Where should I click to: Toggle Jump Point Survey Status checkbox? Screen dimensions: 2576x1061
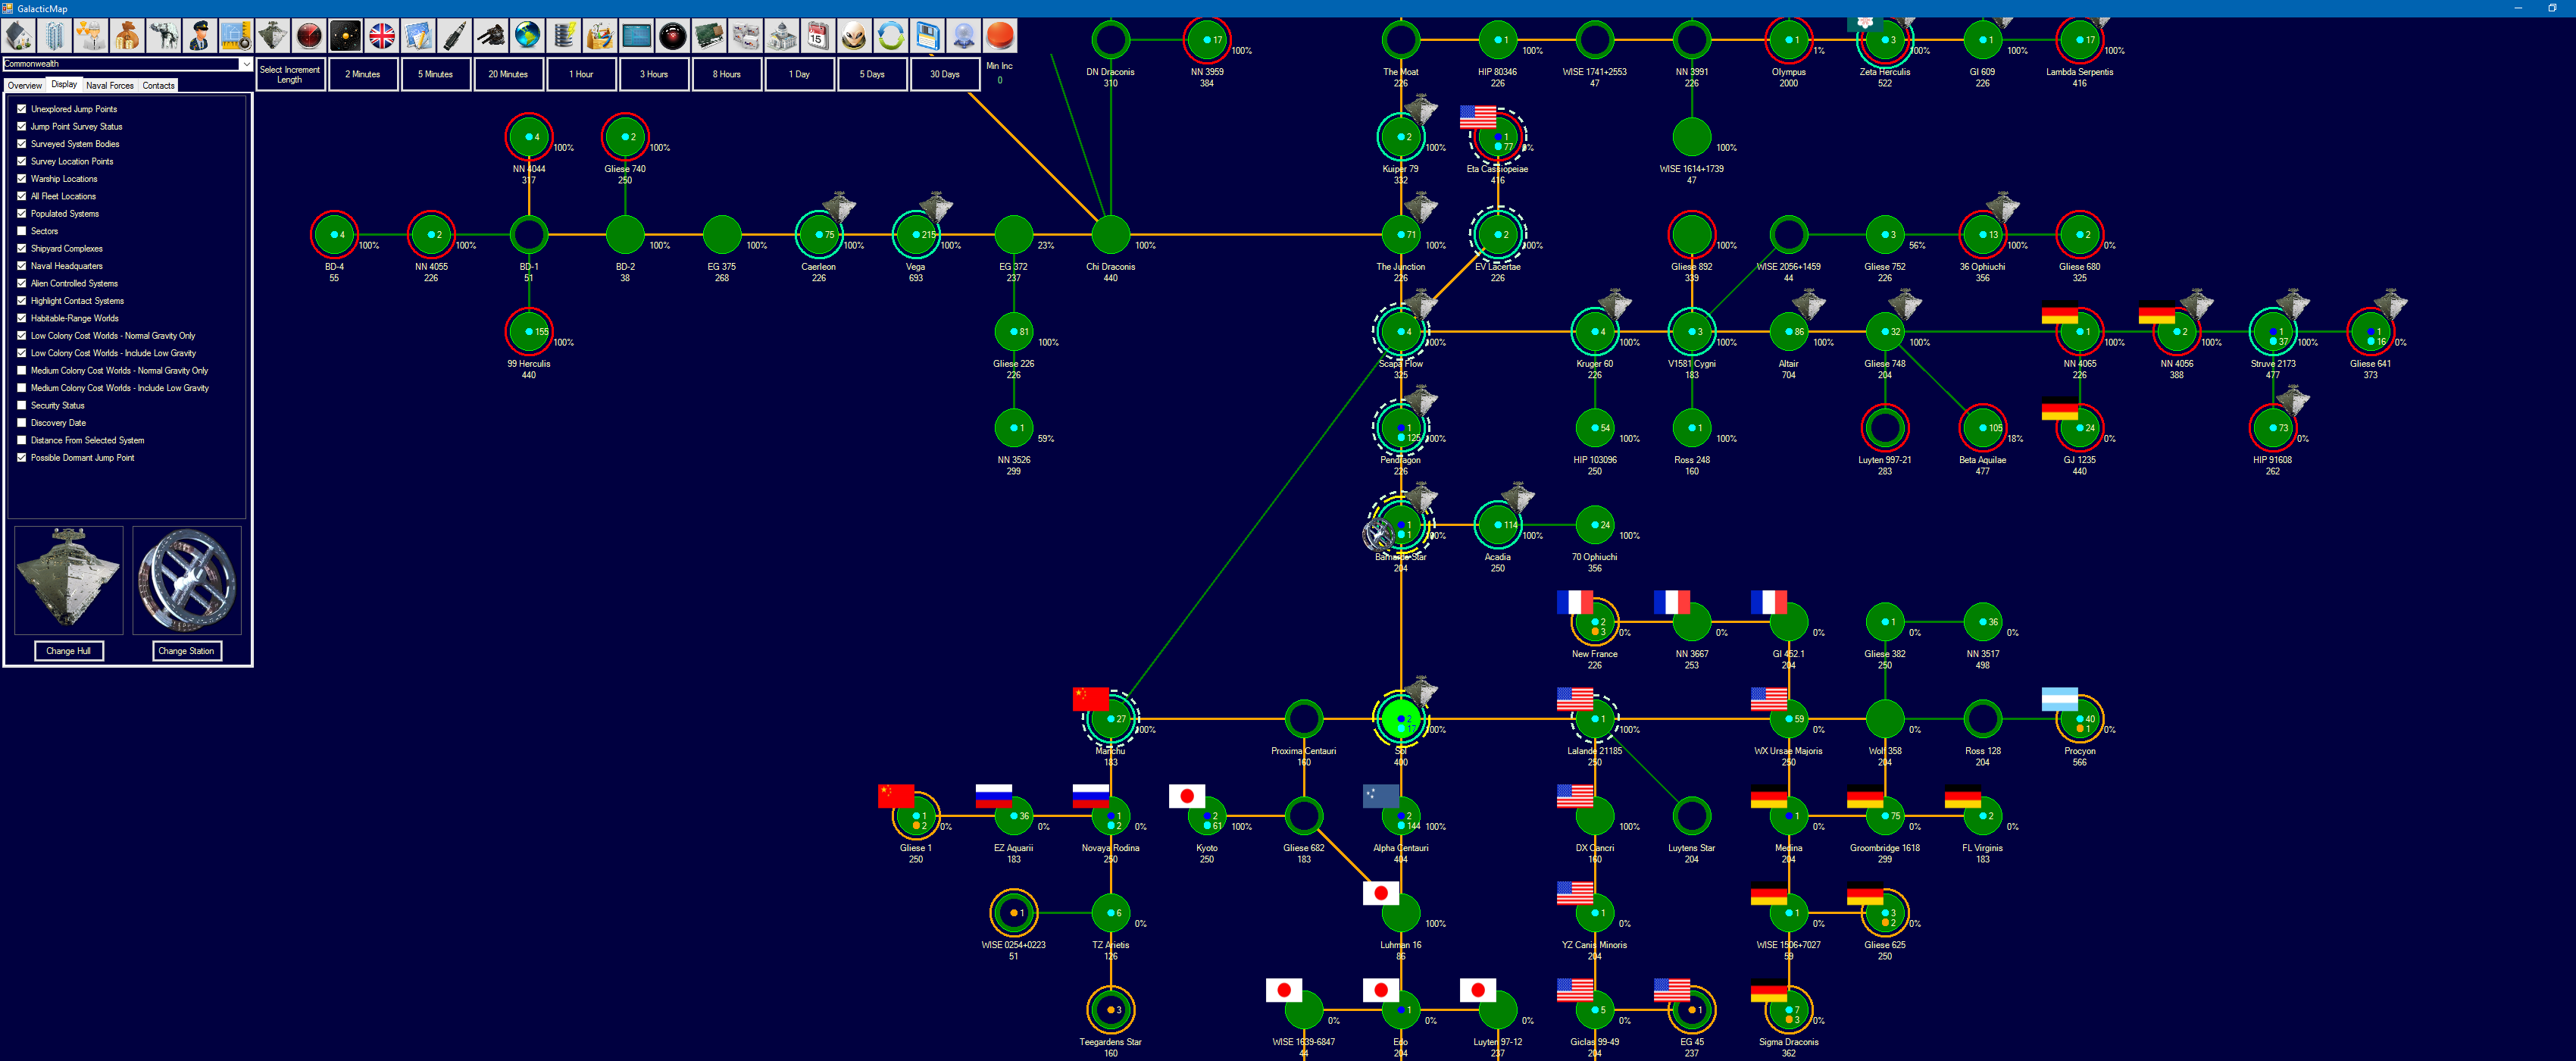[x=22, y=126]
